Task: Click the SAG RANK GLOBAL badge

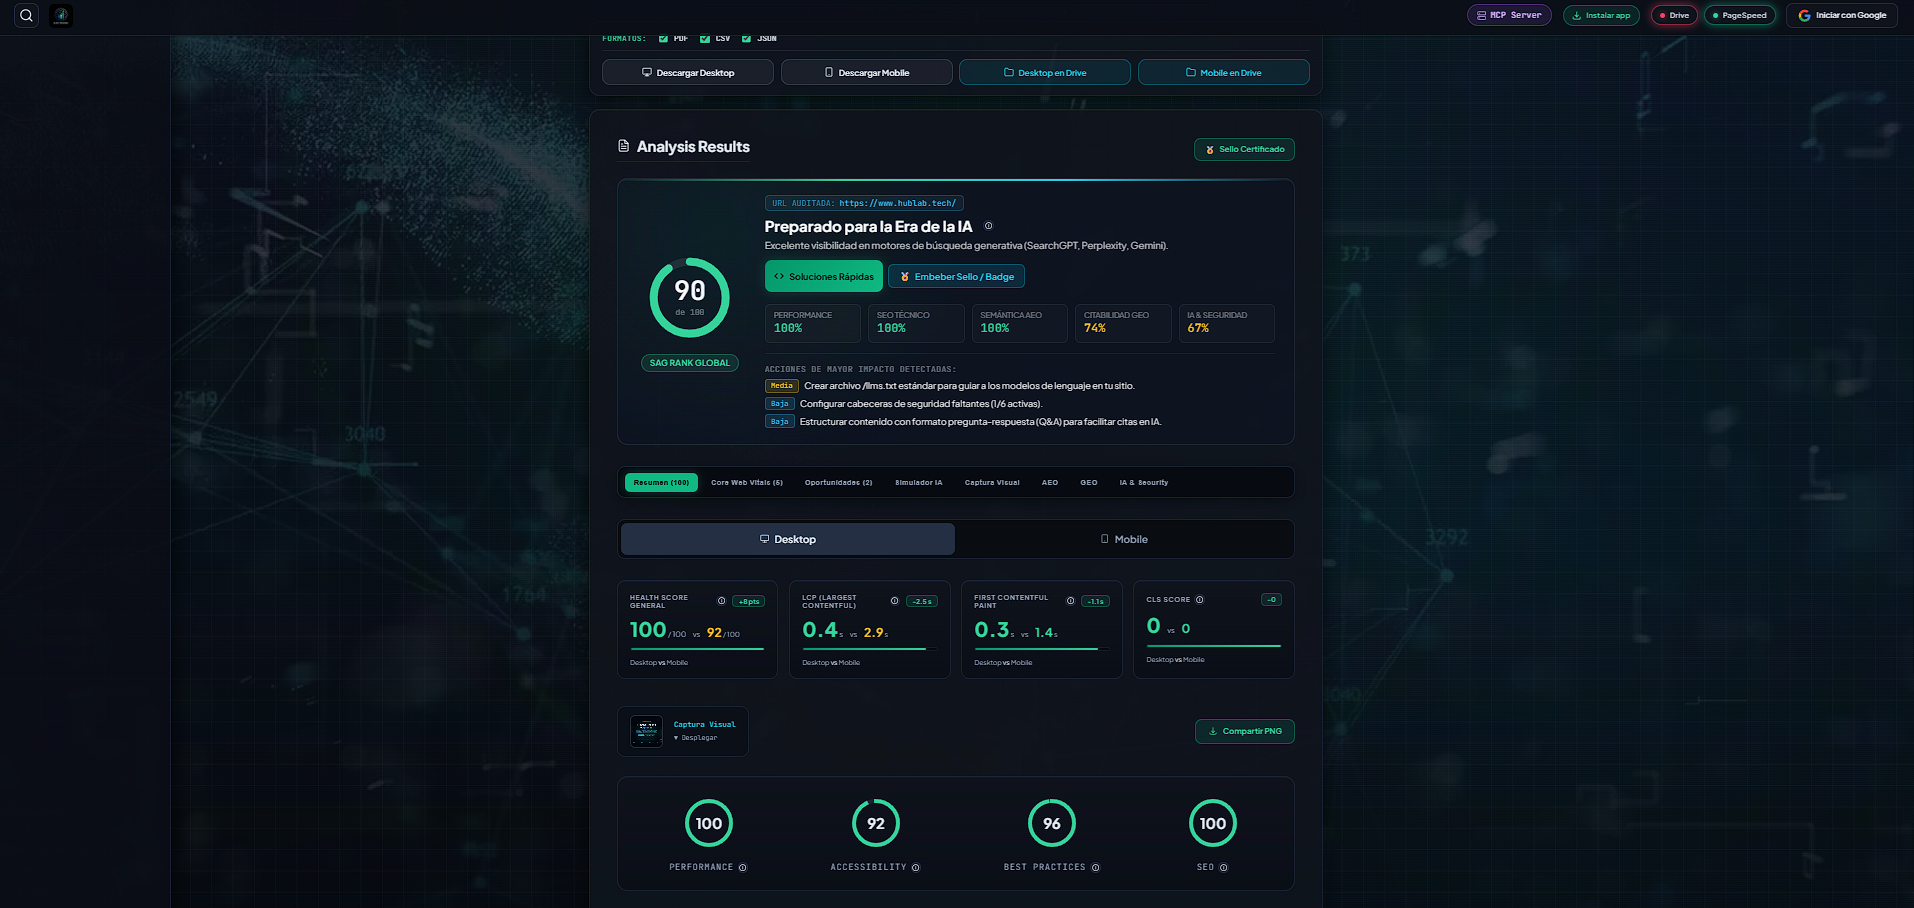Action: tap(690, 363)
